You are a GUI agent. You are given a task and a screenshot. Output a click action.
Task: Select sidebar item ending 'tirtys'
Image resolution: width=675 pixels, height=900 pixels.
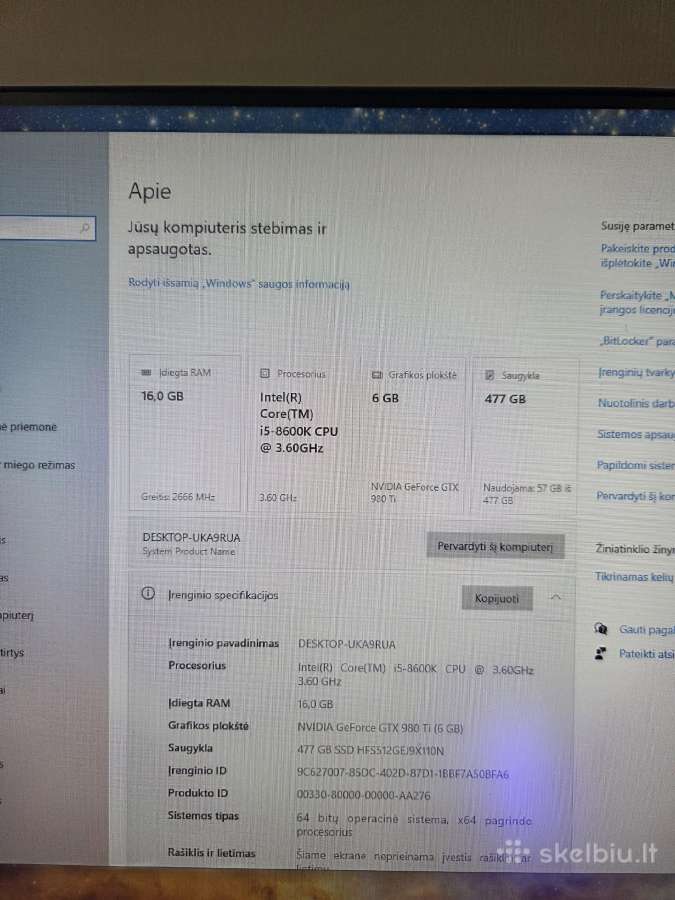12,653
